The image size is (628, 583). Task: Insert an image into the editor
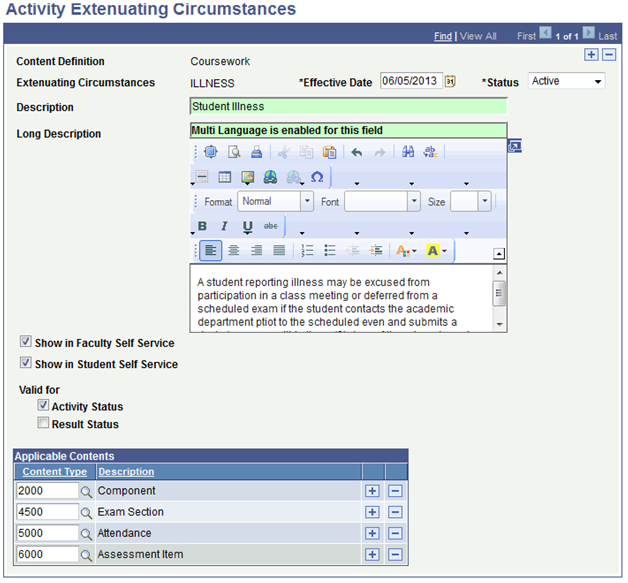click(x=248, y=177)
